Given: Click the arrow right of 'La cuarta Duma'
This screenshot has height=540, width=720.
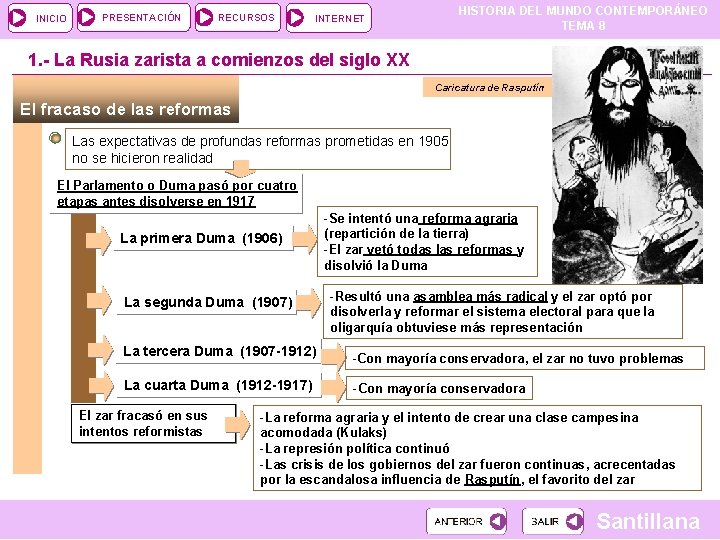Looking at the screenshot, I should click(x=333, y=388).
